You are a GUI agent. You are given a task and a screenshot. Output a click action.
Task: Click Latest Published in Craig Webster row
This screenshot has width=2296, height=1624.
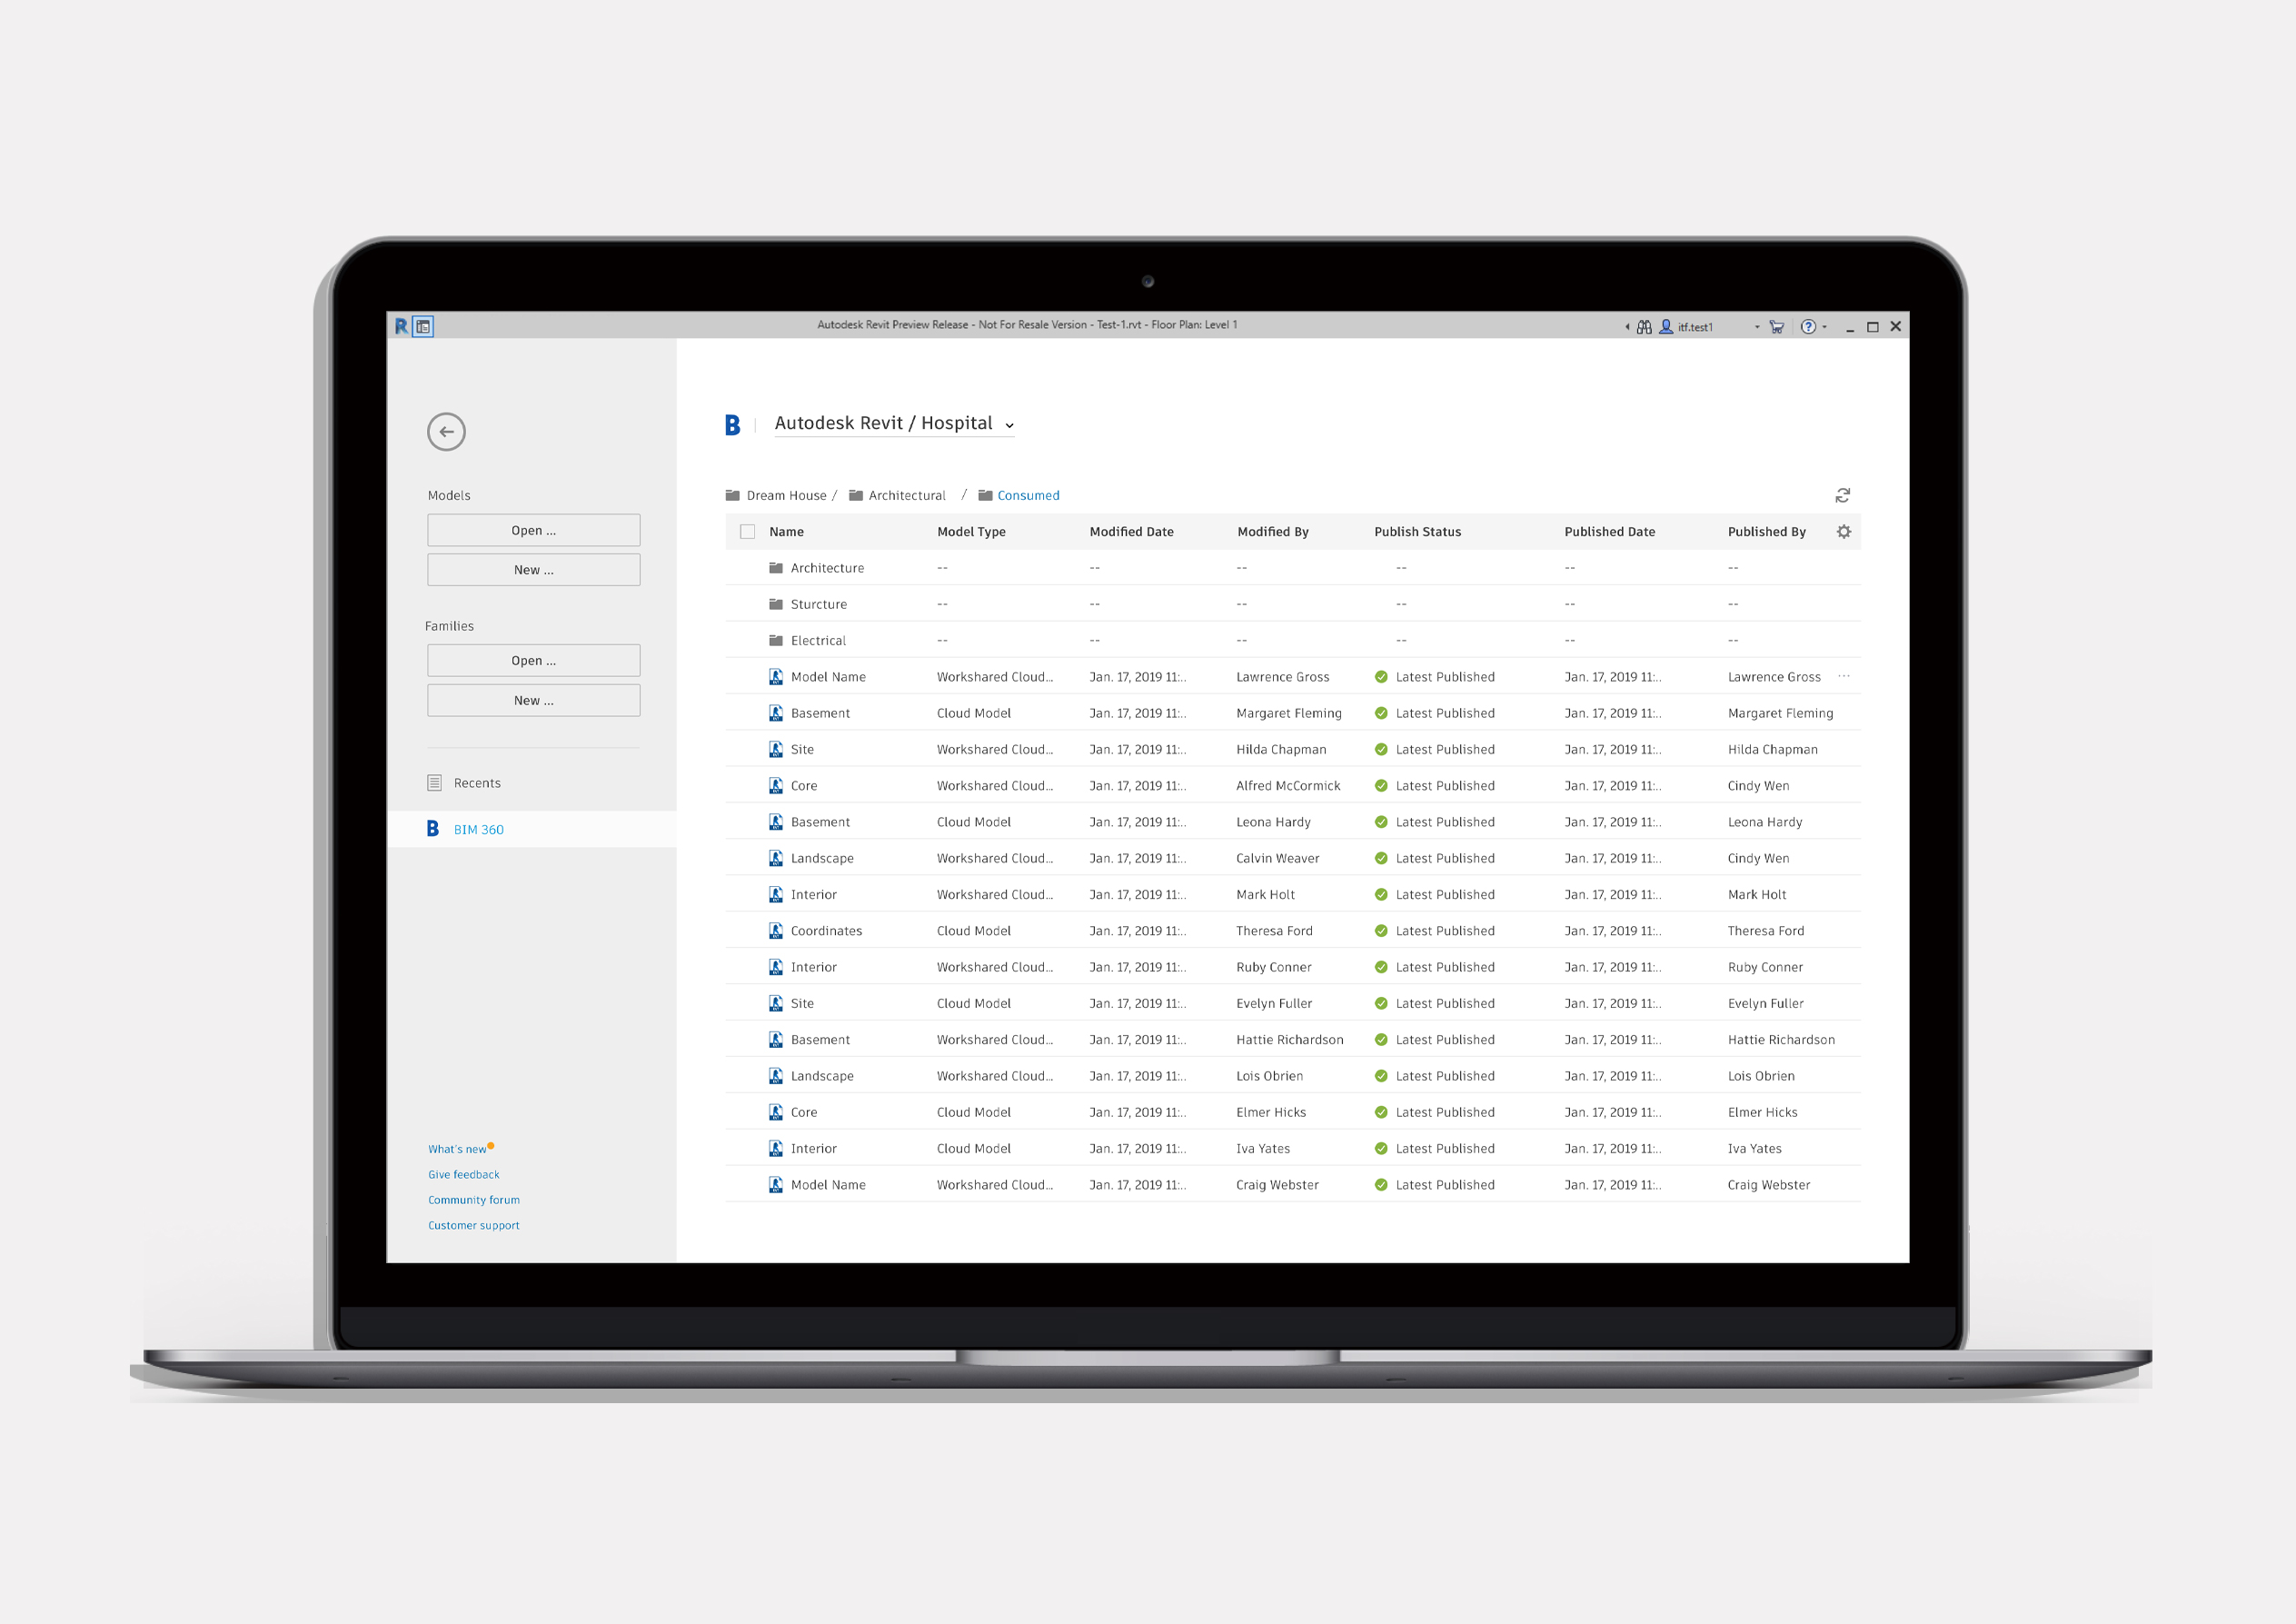point(1445,1185)
